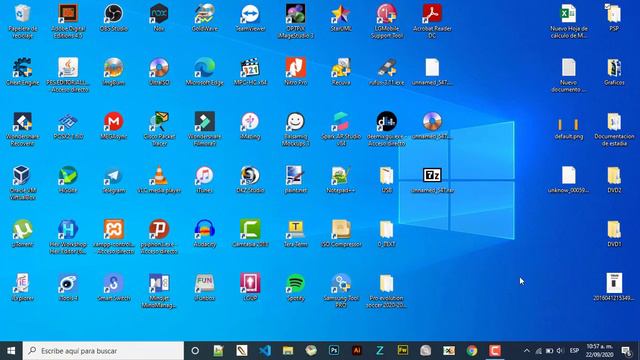
Task: Select the DVD2 folder icon
Action: (x=614, y=179)
